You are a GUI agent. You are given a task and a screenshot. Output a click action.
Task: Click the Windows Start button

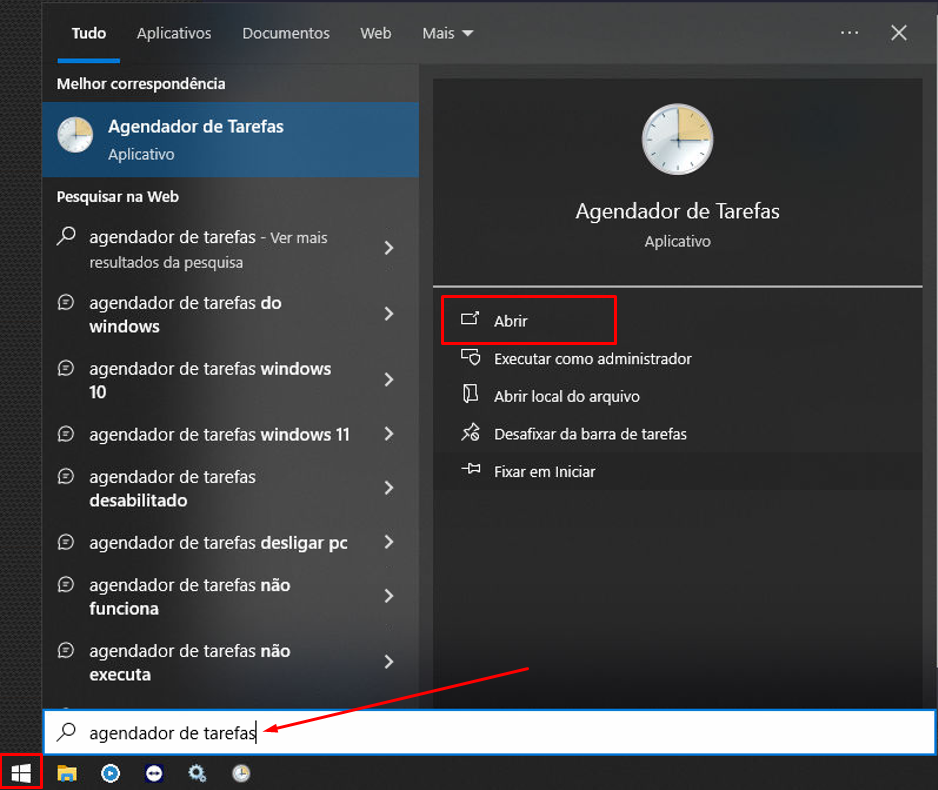pos(21,773)
